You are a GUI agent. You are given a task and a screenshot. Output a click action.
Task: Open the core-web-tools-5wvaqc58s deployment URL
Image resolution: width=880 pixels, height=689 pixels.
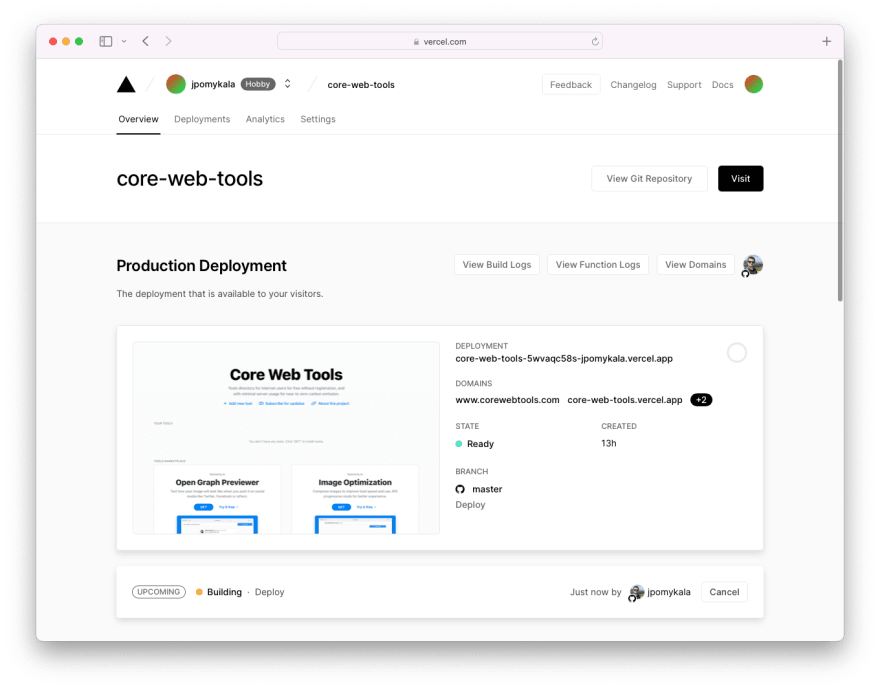click(564, 359)
